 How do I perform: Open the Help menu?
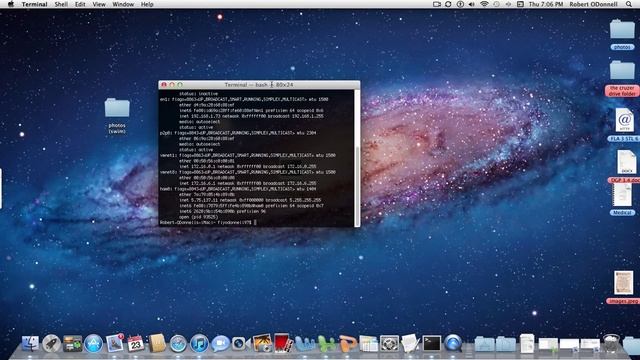(147, 4)
